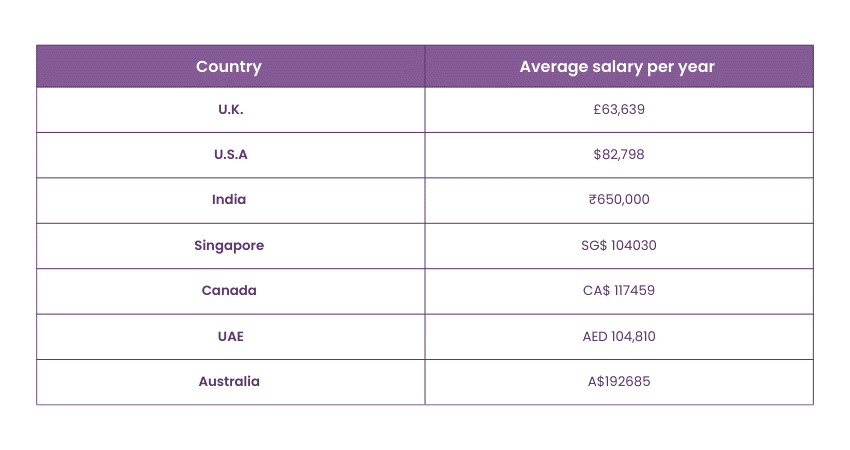Select the £63,639 salary value

619,109
